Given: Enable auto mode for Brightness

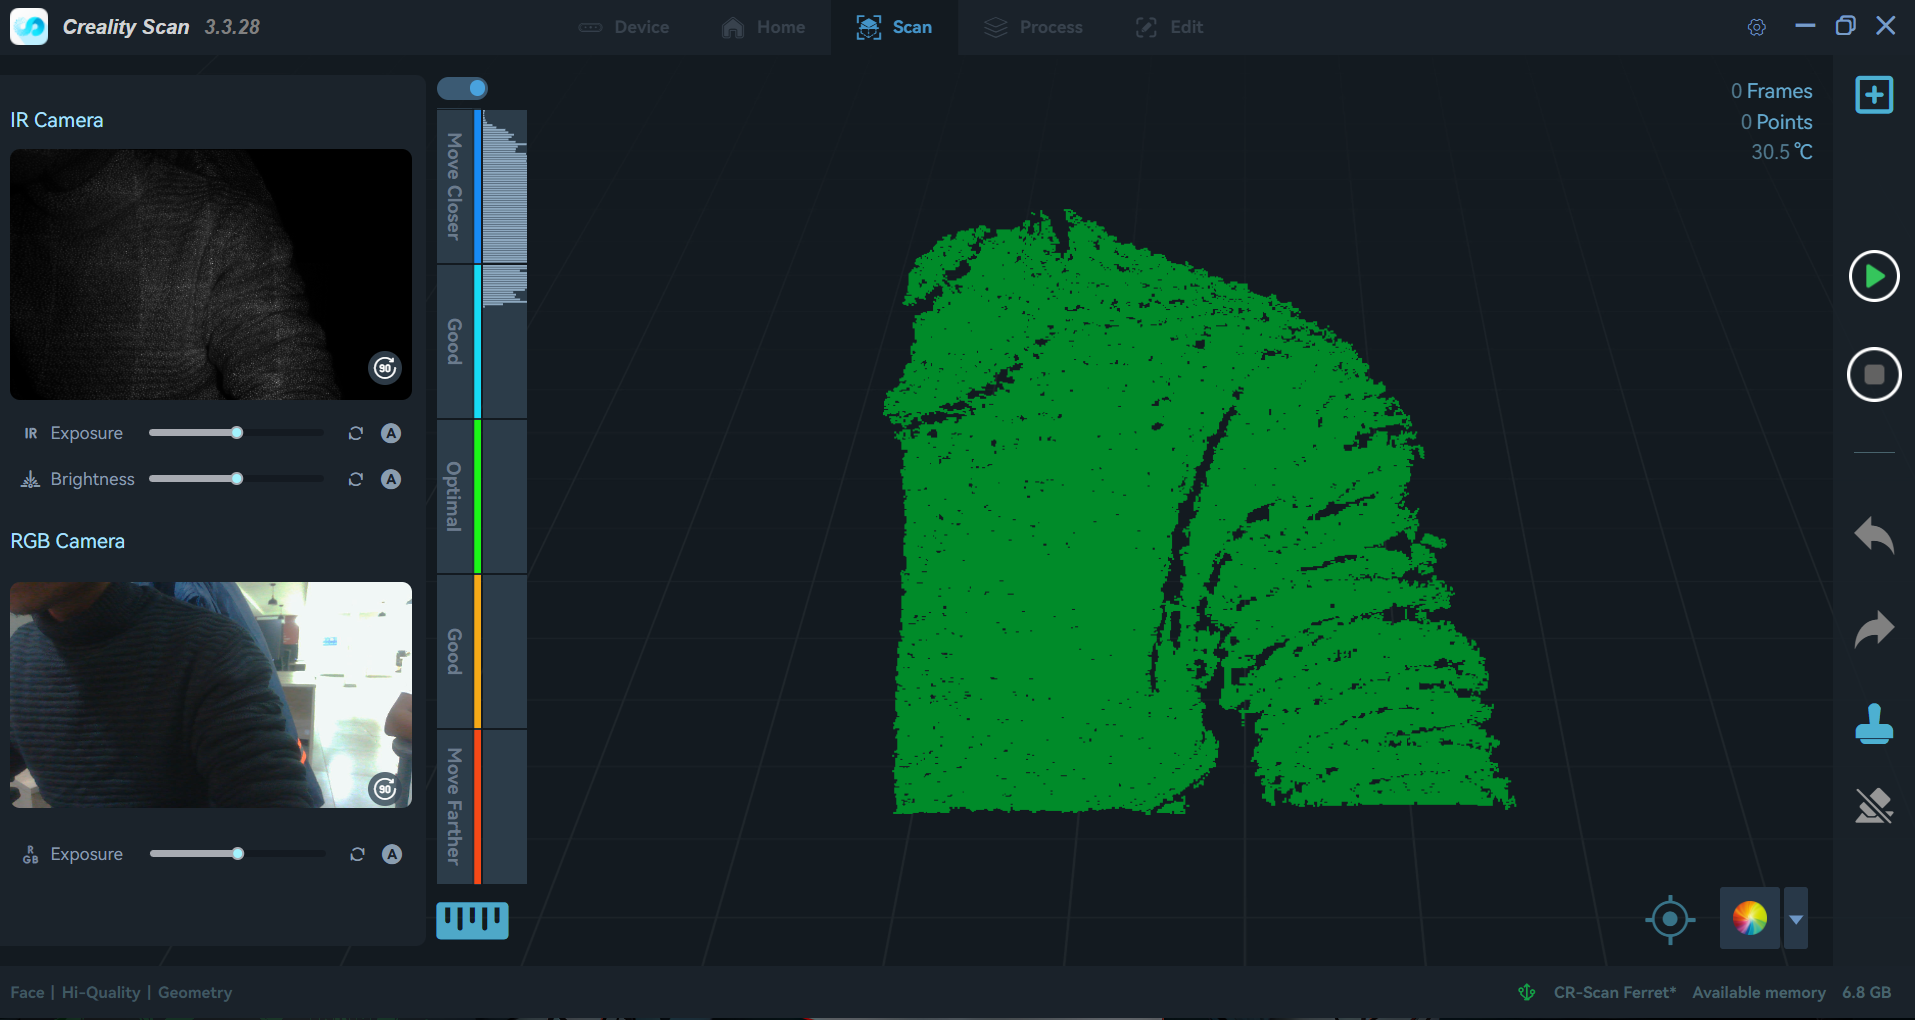Looking at the screenshot, I should tap(391, 479).
